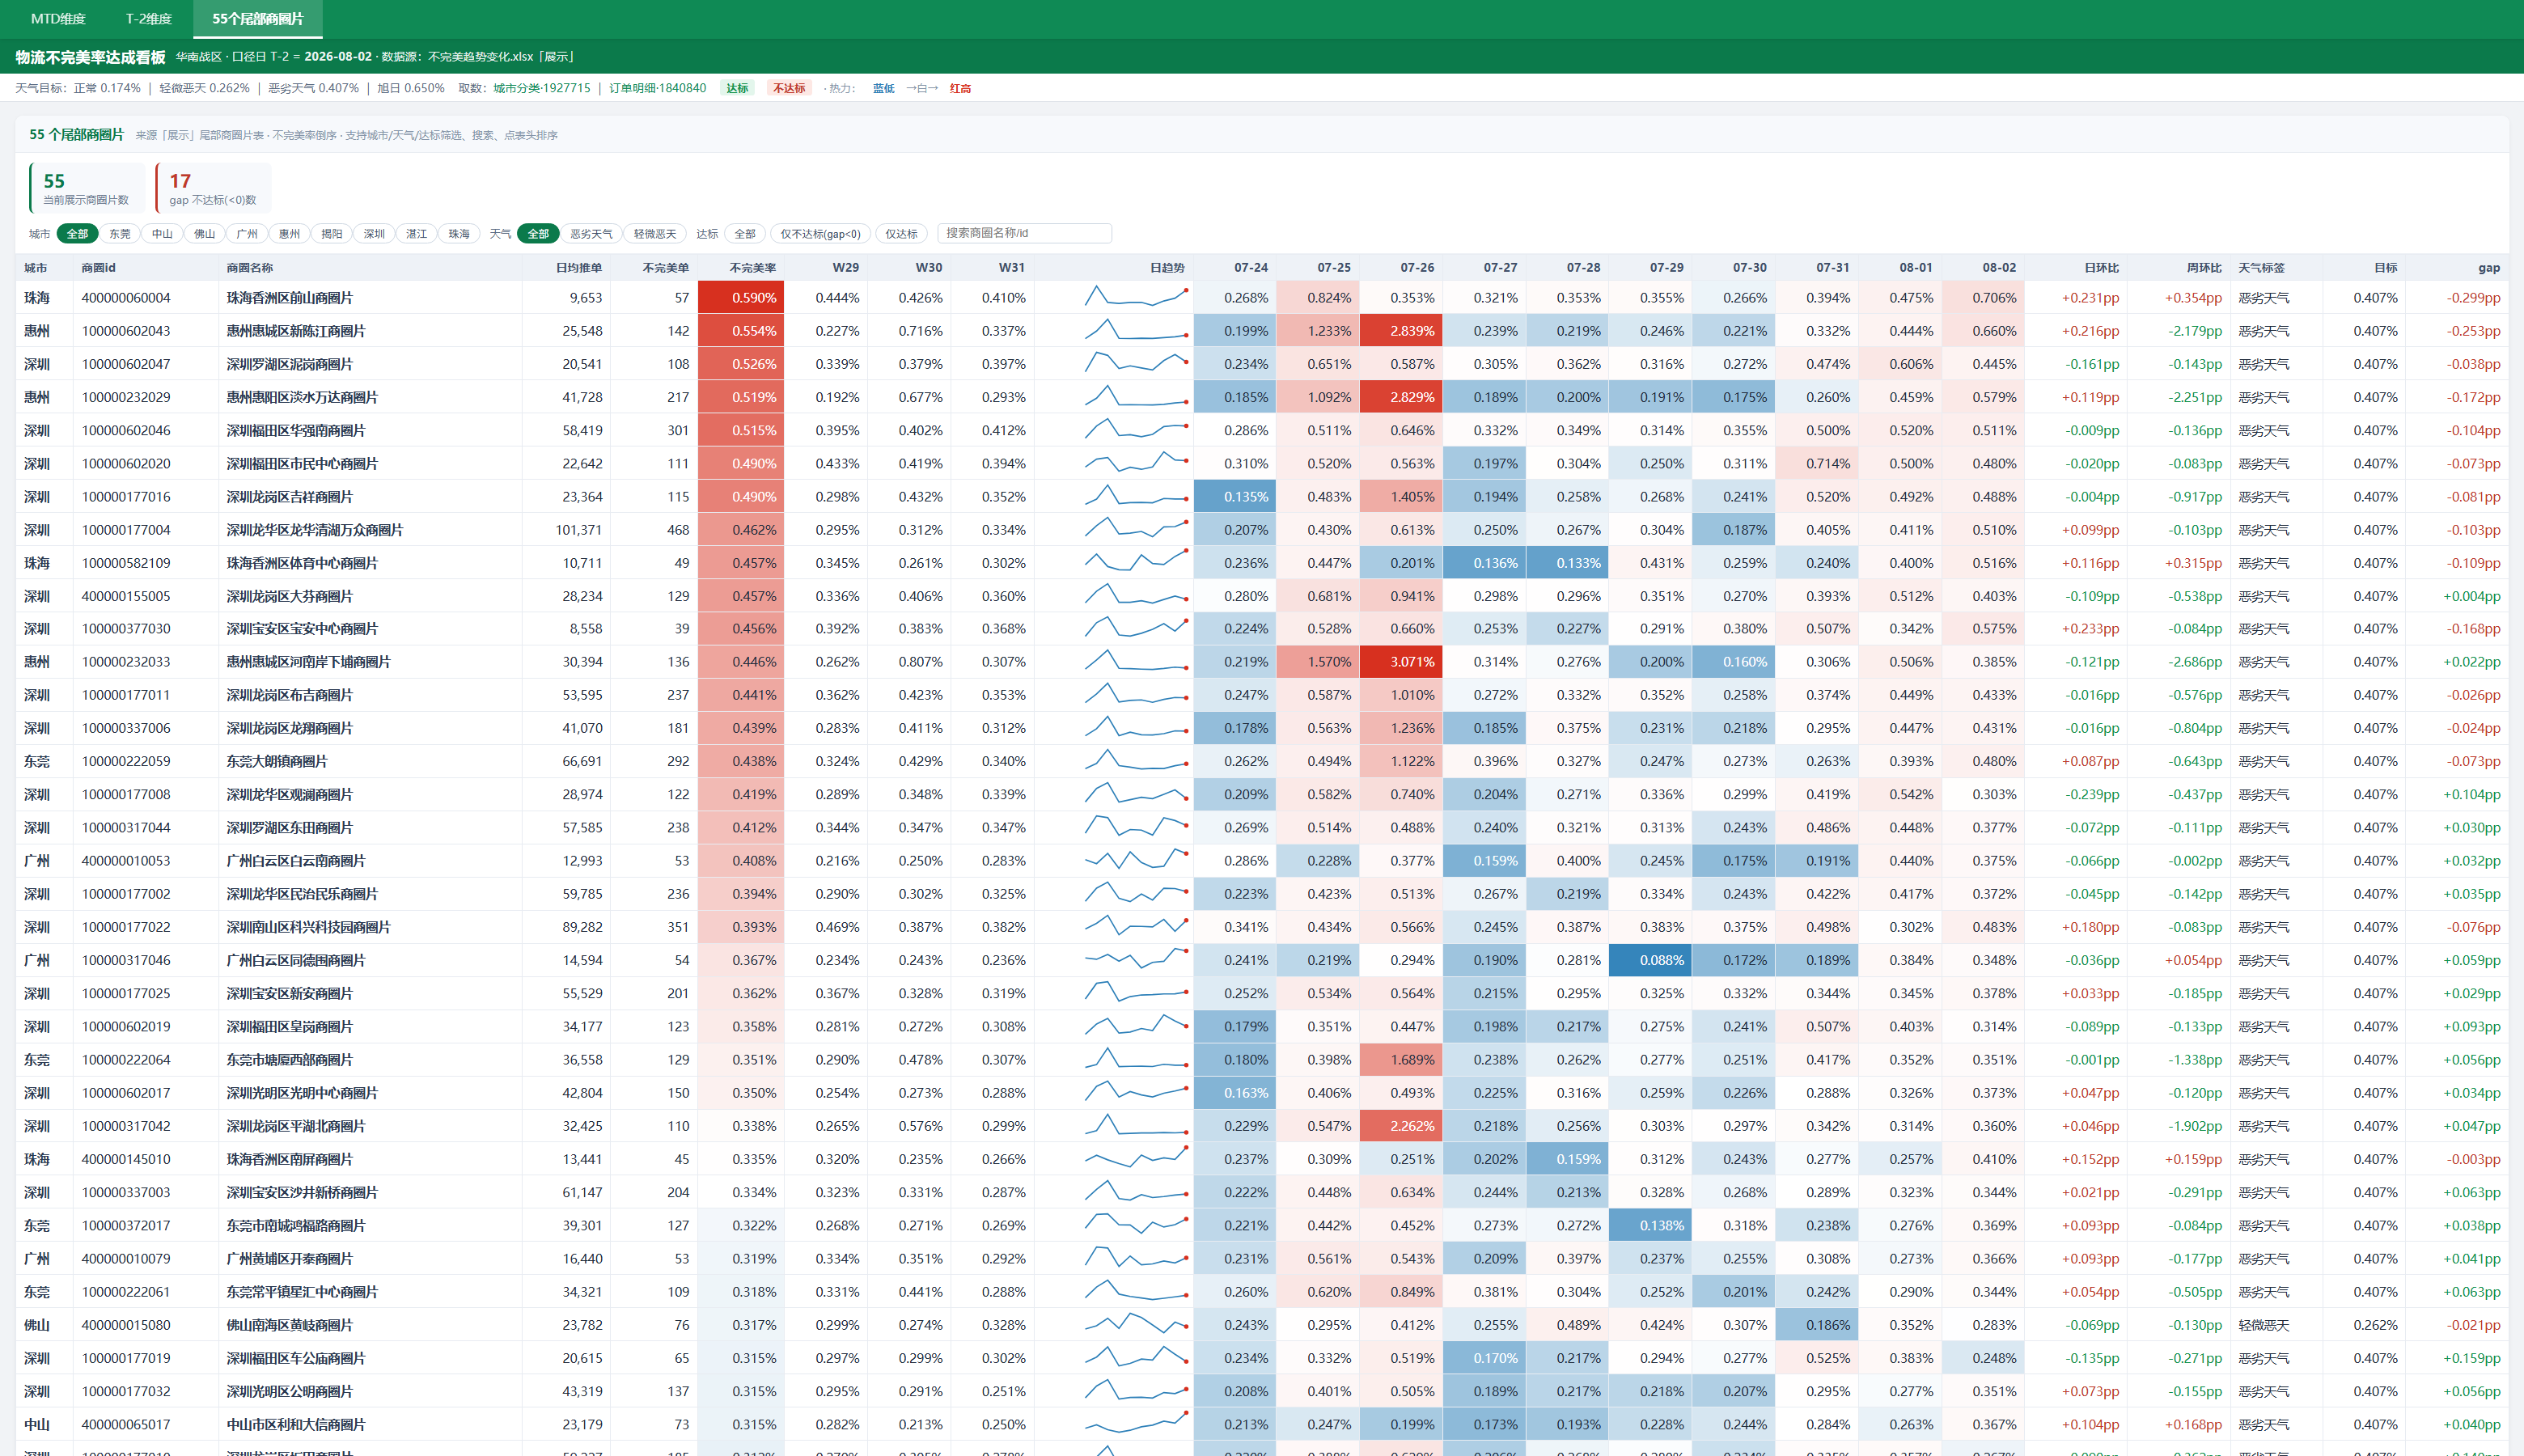Show only 仅不达标(gap<0) rows
The width and height of the screenshot is (2524, 1456).
tap(820, 234)
